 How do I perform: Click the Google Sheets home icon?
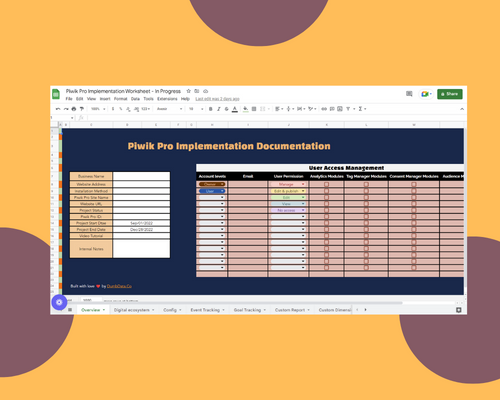tap(56, 94)
